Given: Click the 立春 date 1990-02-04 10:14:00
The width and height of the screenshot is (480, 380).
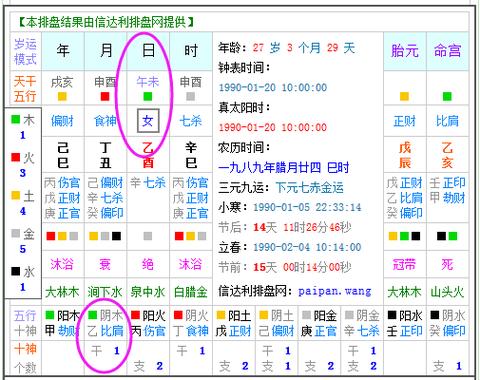Looking at the screenshot, I should click(x=307, y=247).
